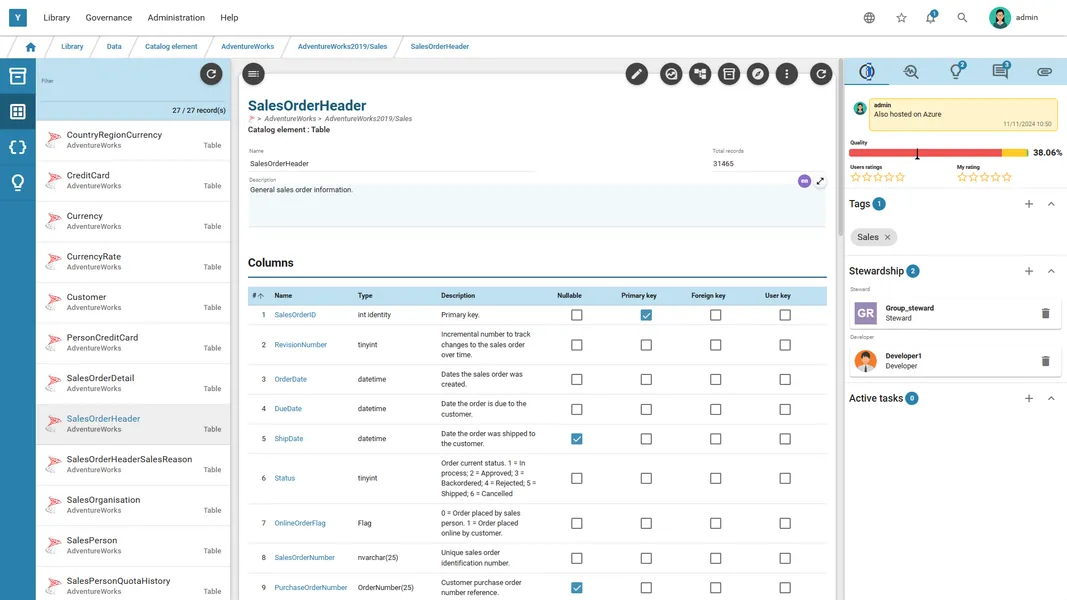Check Primary key for OnlineOrderFlag
This screenshot has height=600, width=1067.
(x=646, y=523)
